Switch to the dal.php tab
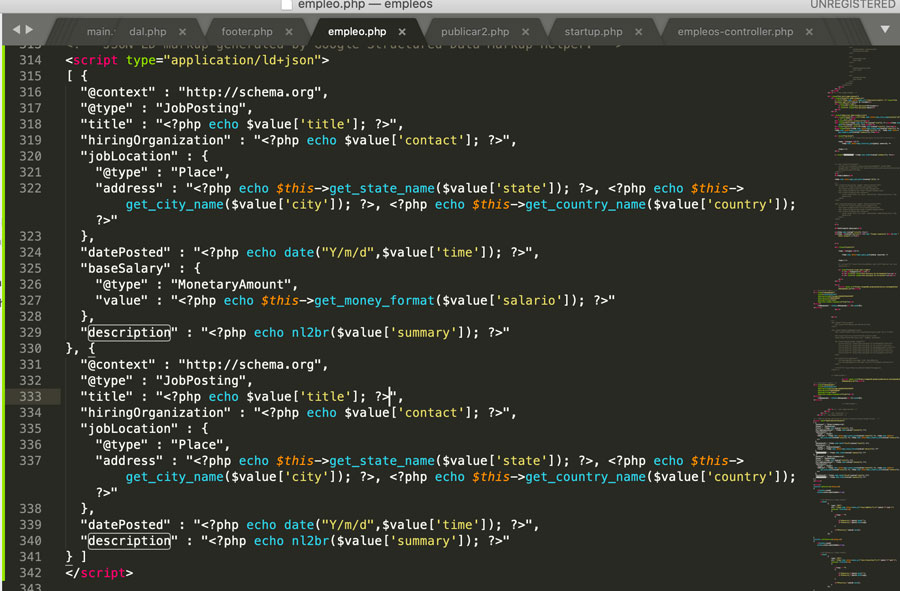 coord(148,32)
